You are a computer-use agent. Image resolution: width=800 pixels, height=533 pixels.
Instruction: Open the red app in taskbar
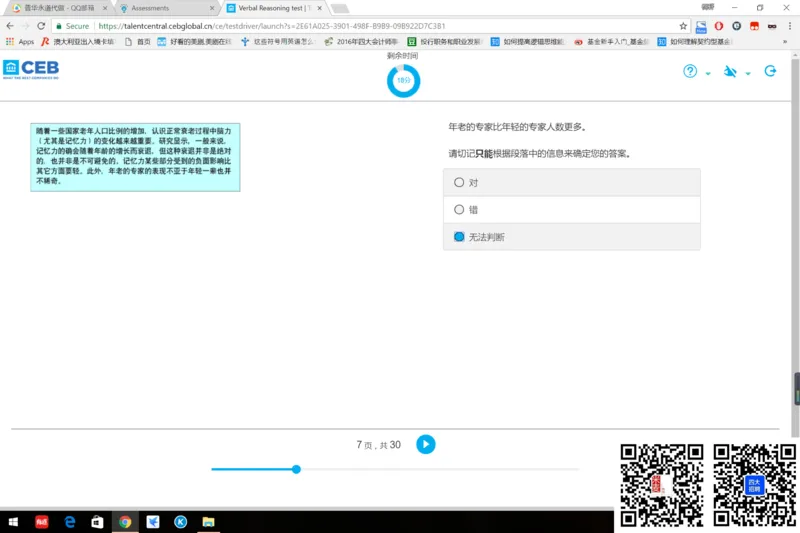coord(41,522)
